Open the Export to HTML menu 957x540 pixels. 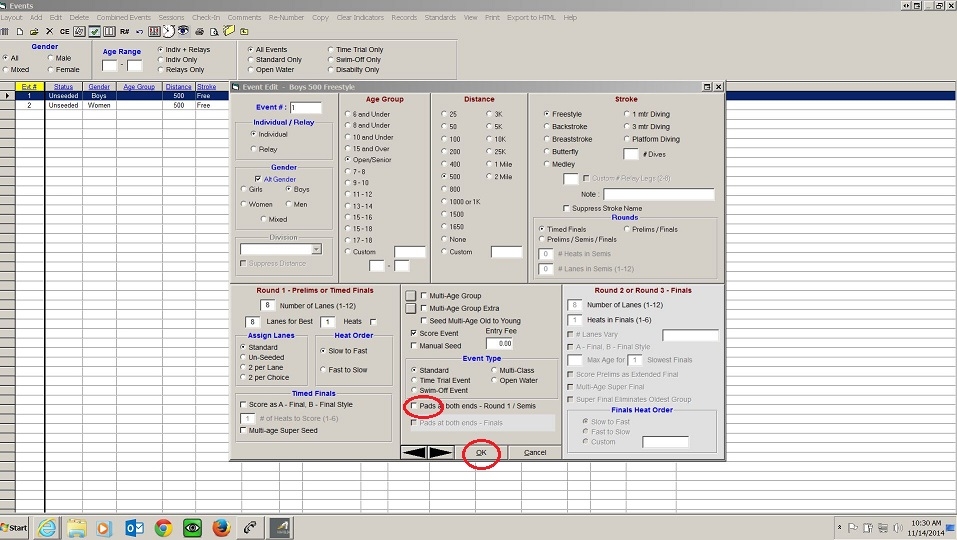(x=531, y=18)
